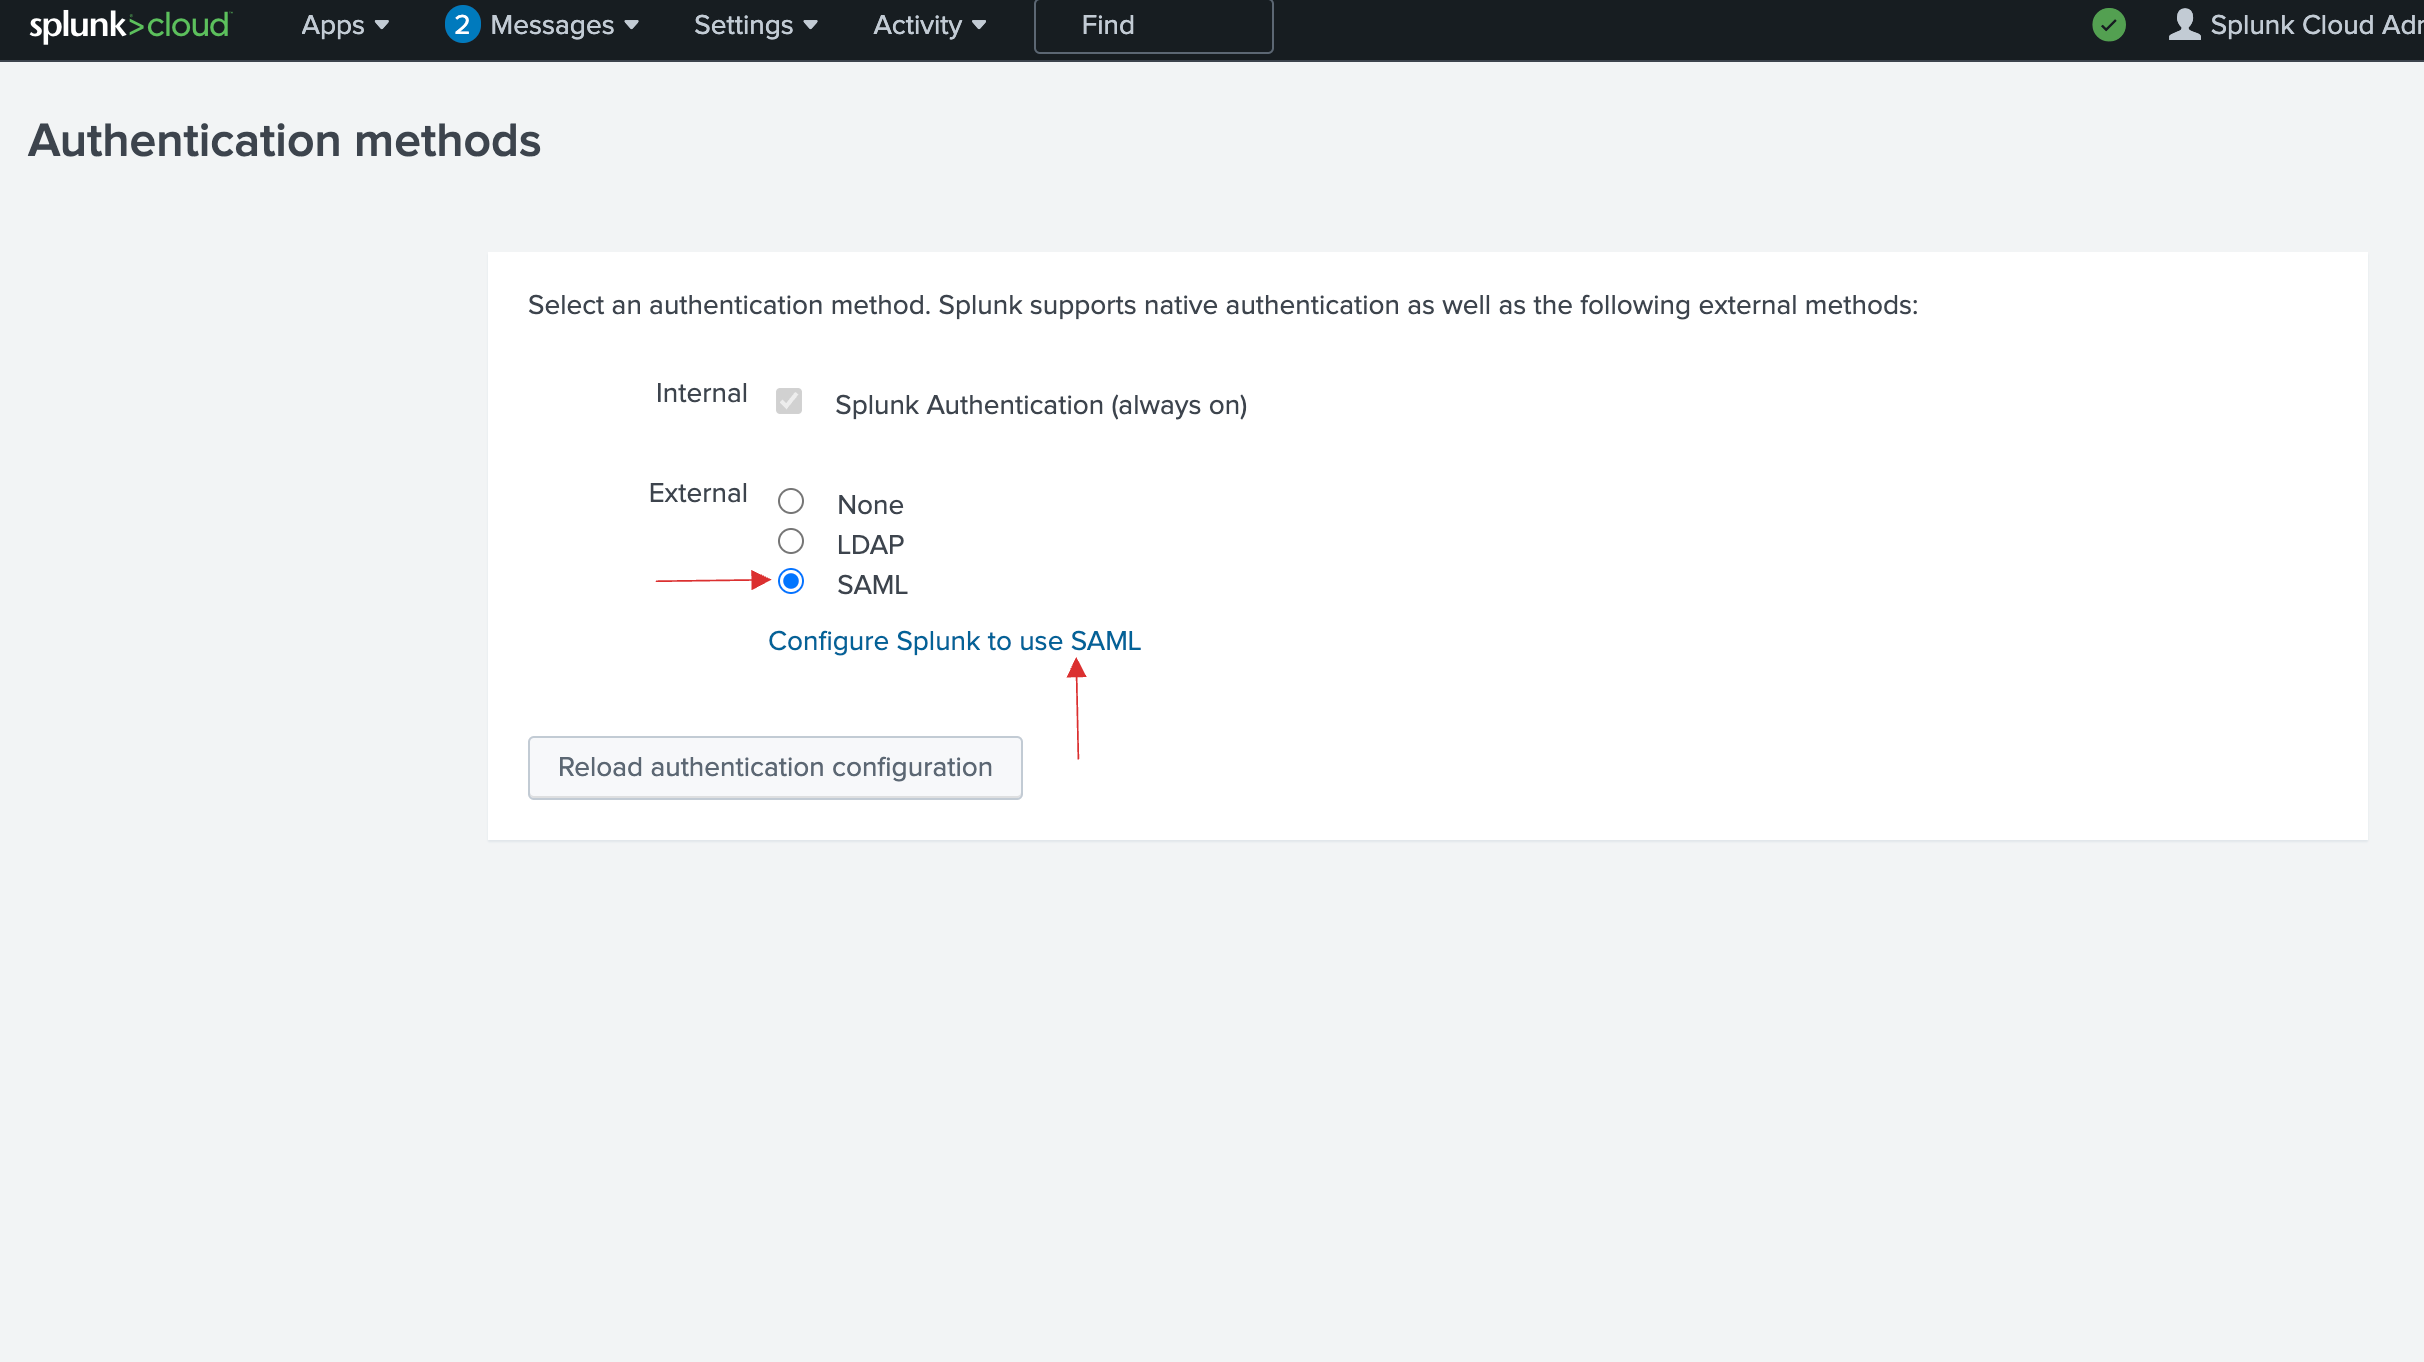This screenshot has height=1362, width=2424.
Task: Click the Select an authentication method description
Action: [x=1223, y=305]
